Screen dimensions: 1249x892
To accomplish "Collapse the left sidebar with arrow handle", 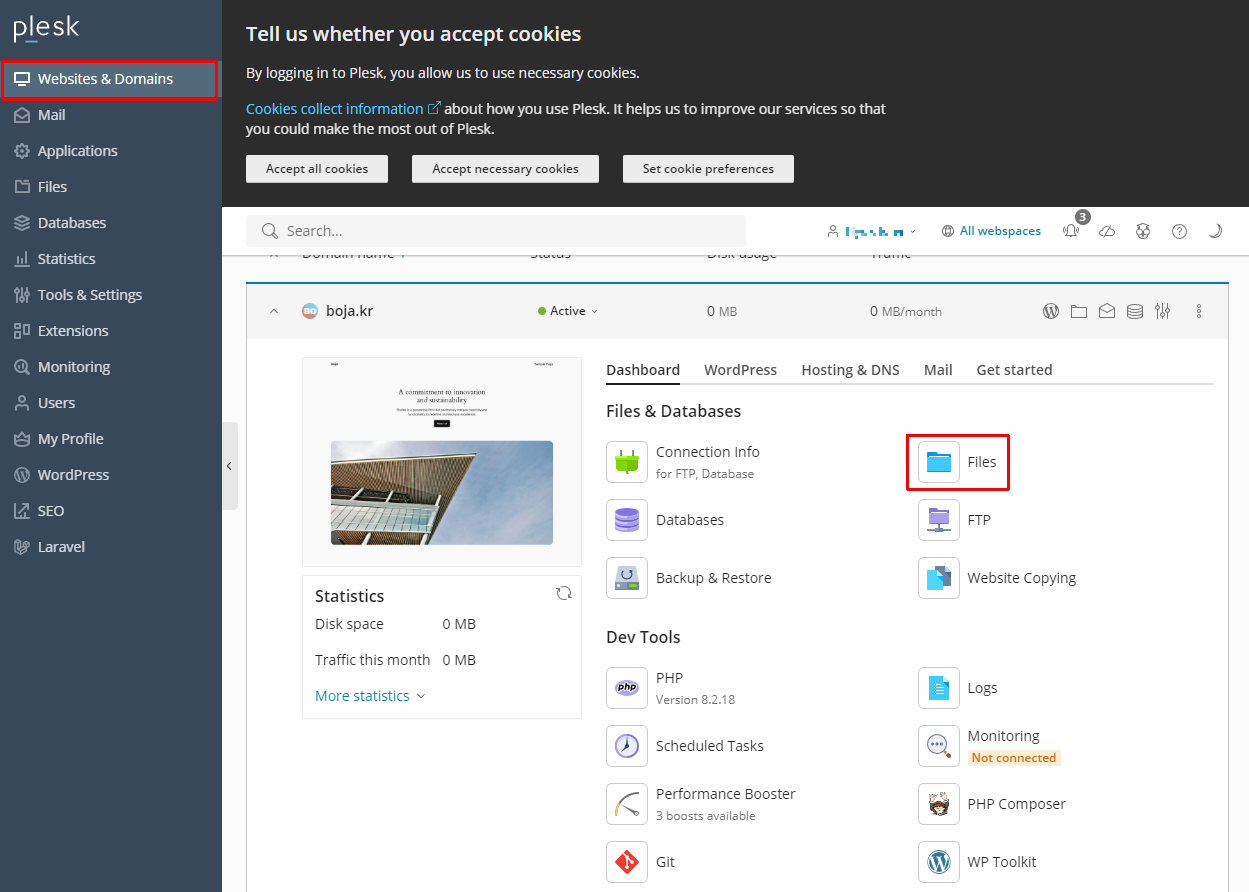I will pyautogui.click(x=229, y=466).
